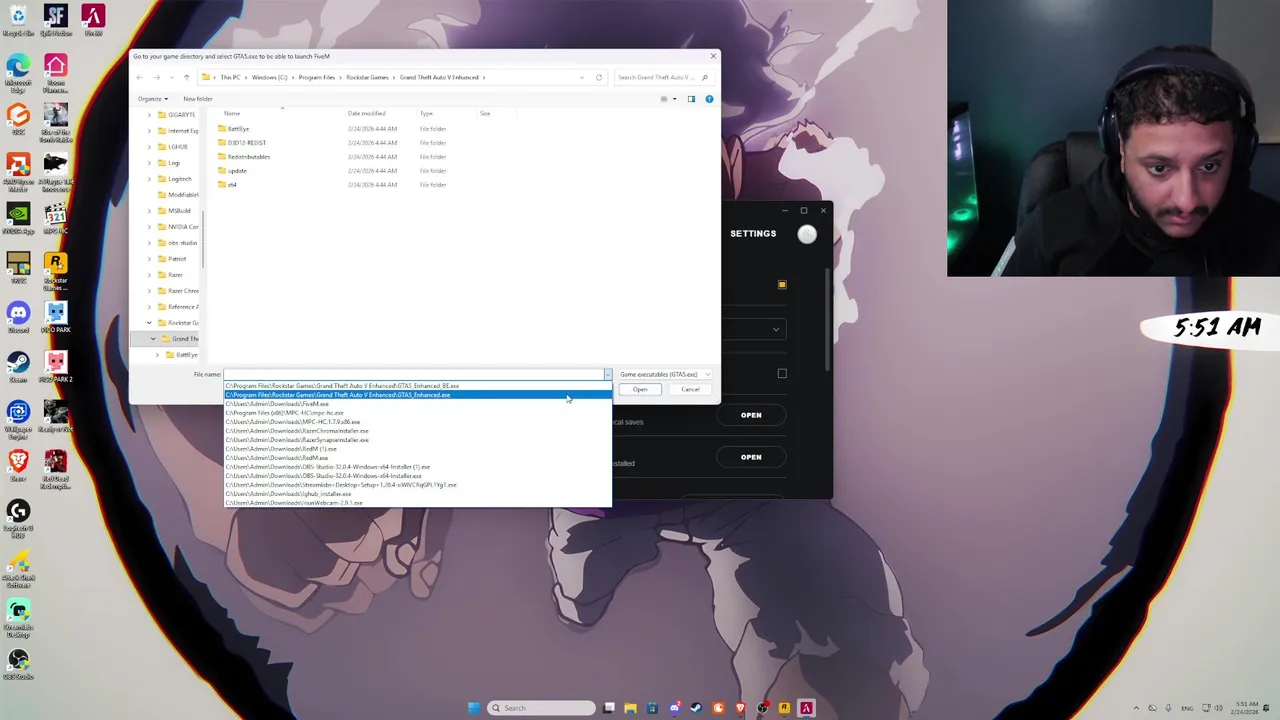Click the taskbar Search box
The width and height of the screenshot is (1280, 720).
tap(541, 708)
